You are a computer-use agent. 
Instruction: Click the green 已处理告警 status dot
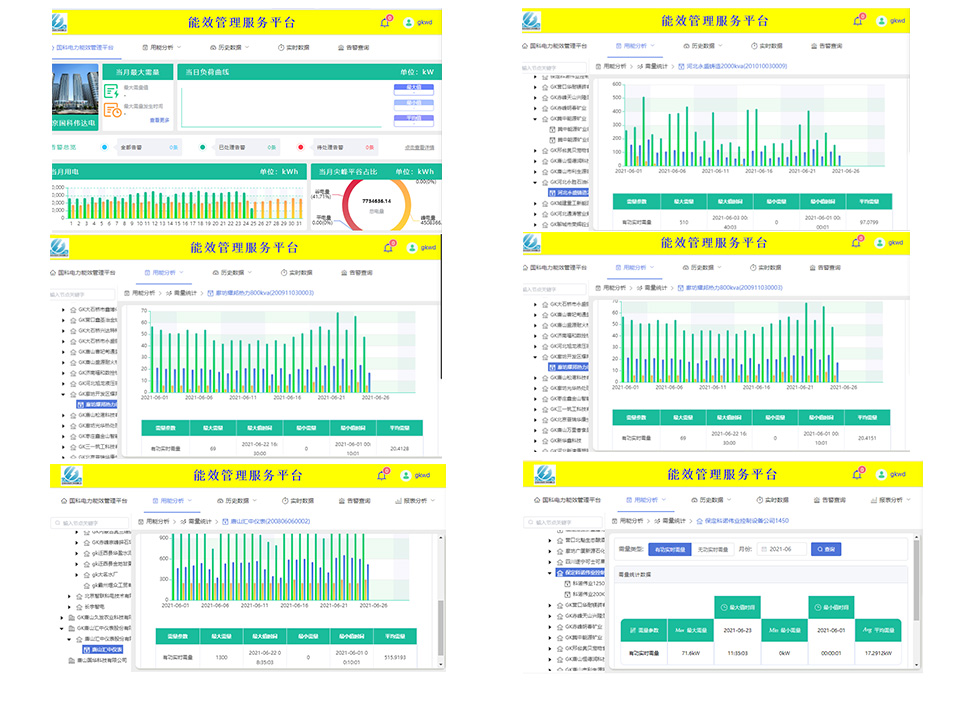202,147
